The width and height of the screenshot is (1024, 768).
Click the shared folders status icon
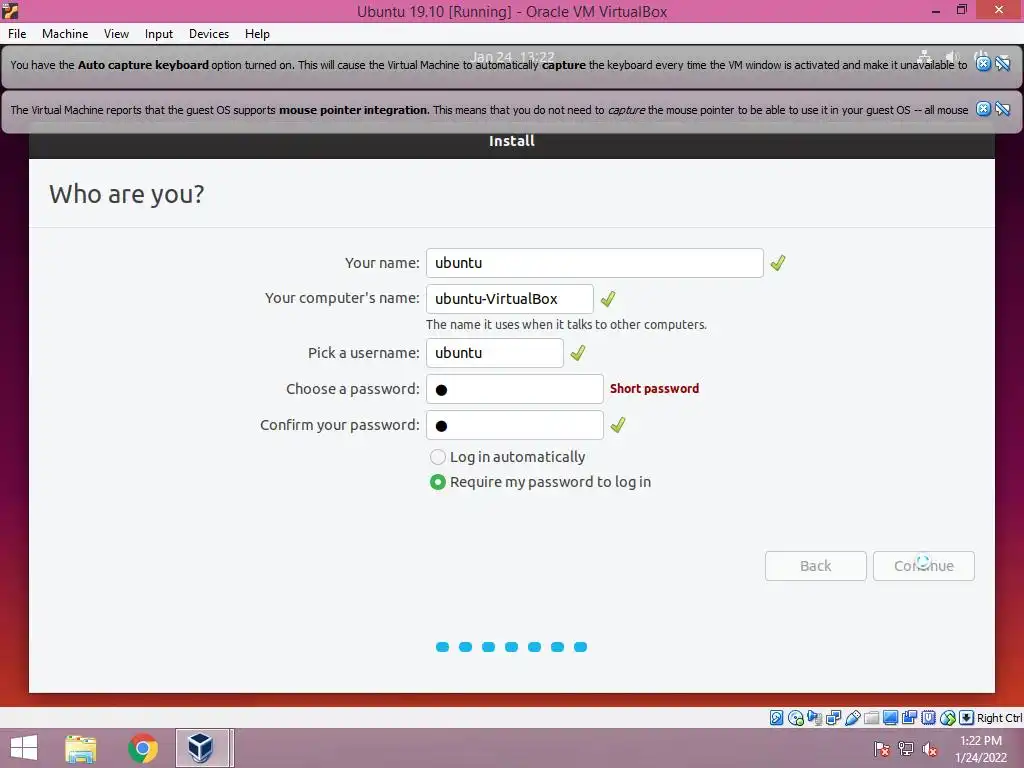[x=871, y=718]
